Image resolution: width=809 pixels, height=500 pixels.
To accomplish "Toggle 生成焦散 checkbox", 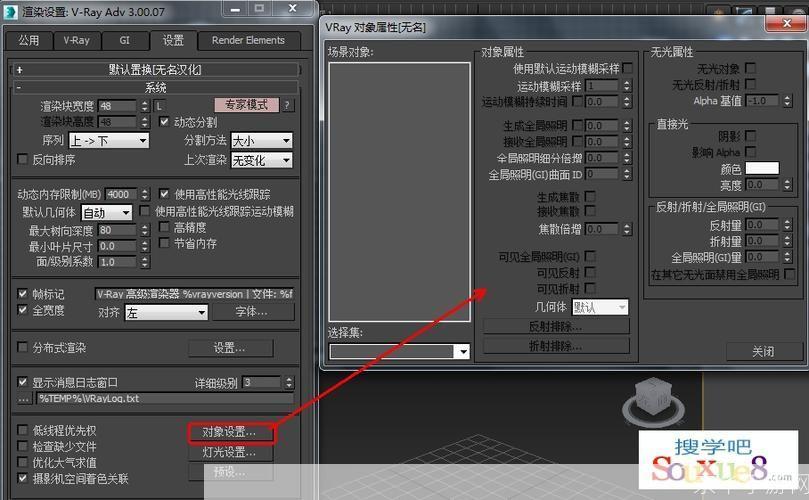I will [x=590, y=196].
